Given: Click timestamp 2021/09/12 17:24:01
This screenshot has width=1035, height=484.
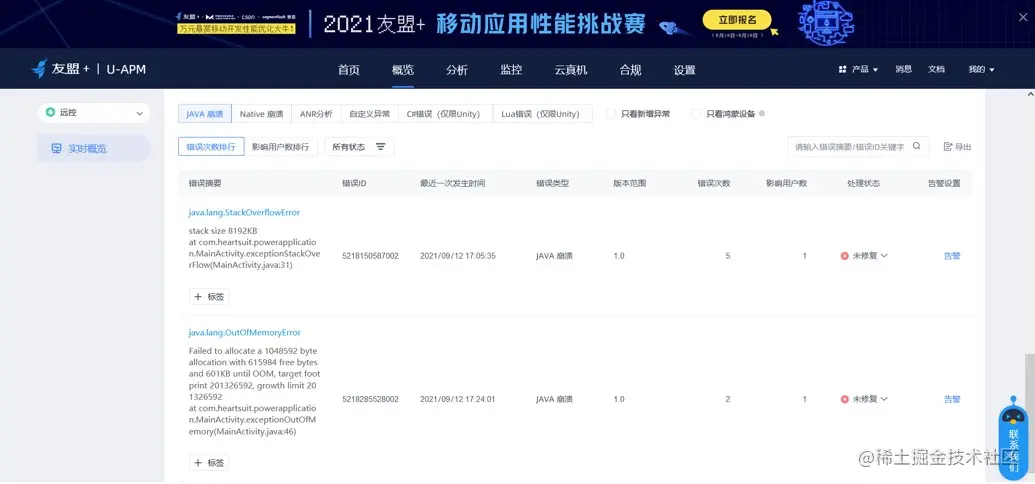Looking at the screenshot, I should tap(457, 399).
